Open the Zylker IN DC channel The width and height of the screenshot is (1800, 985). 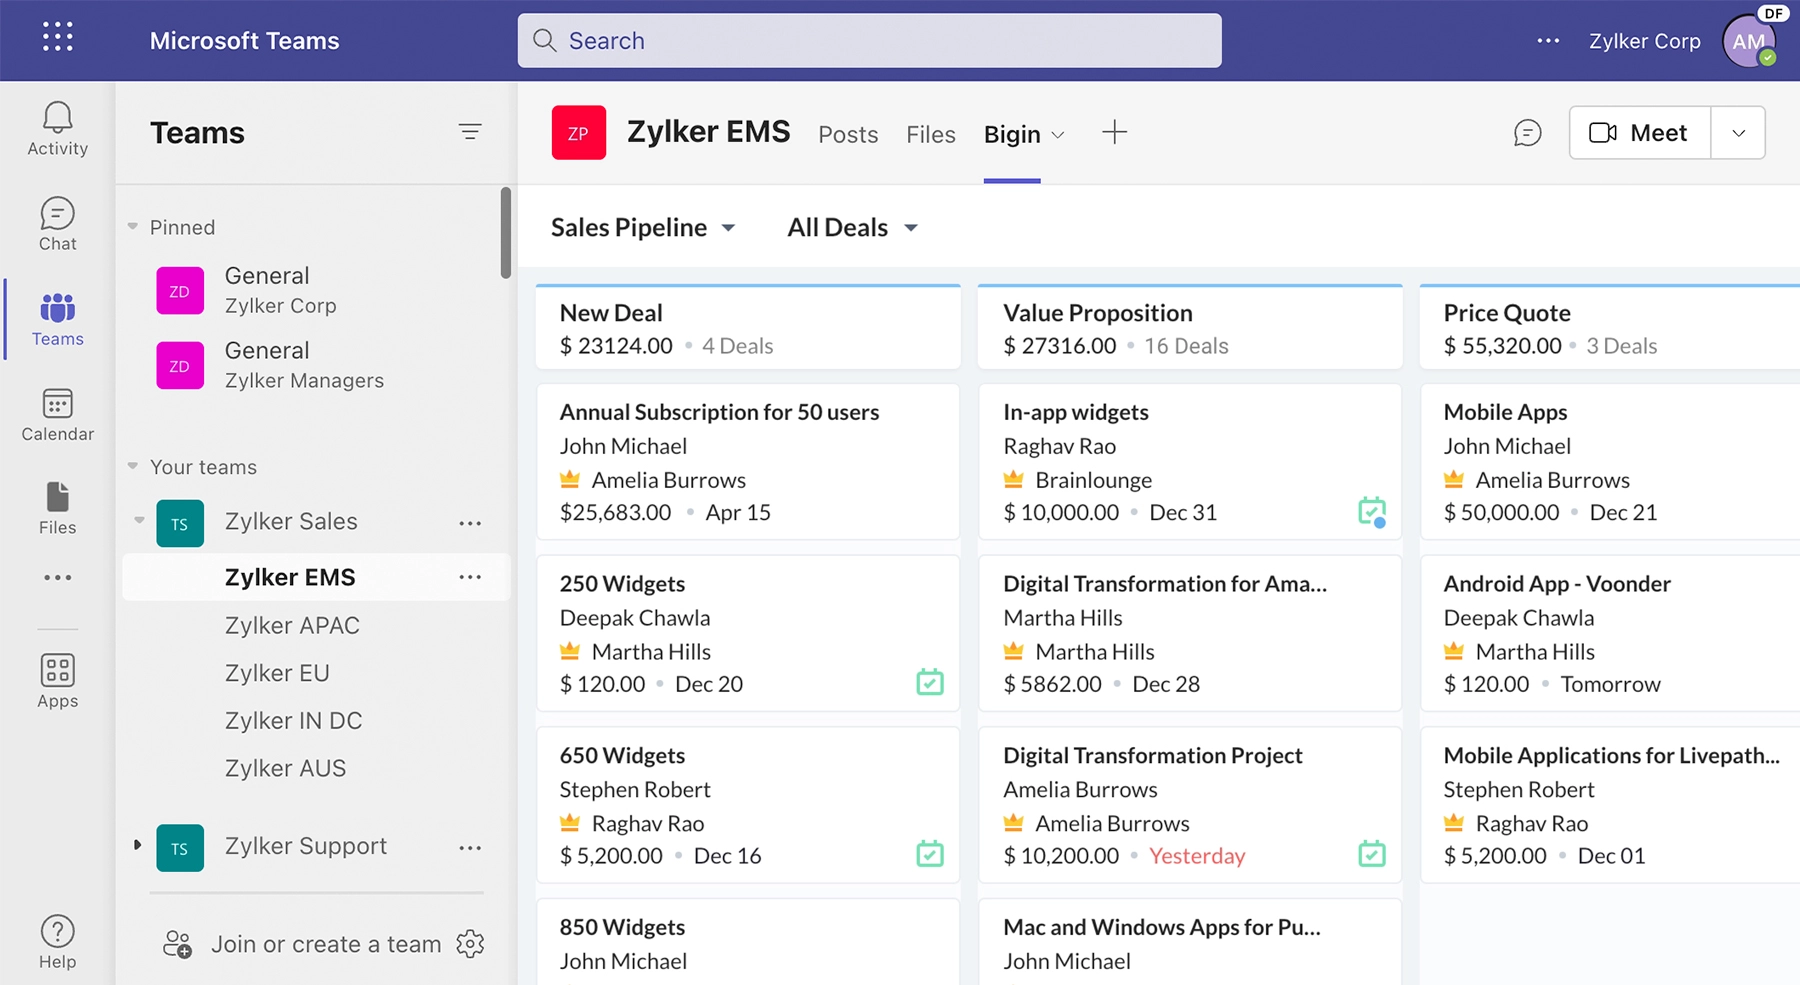(x=293, y=721)
